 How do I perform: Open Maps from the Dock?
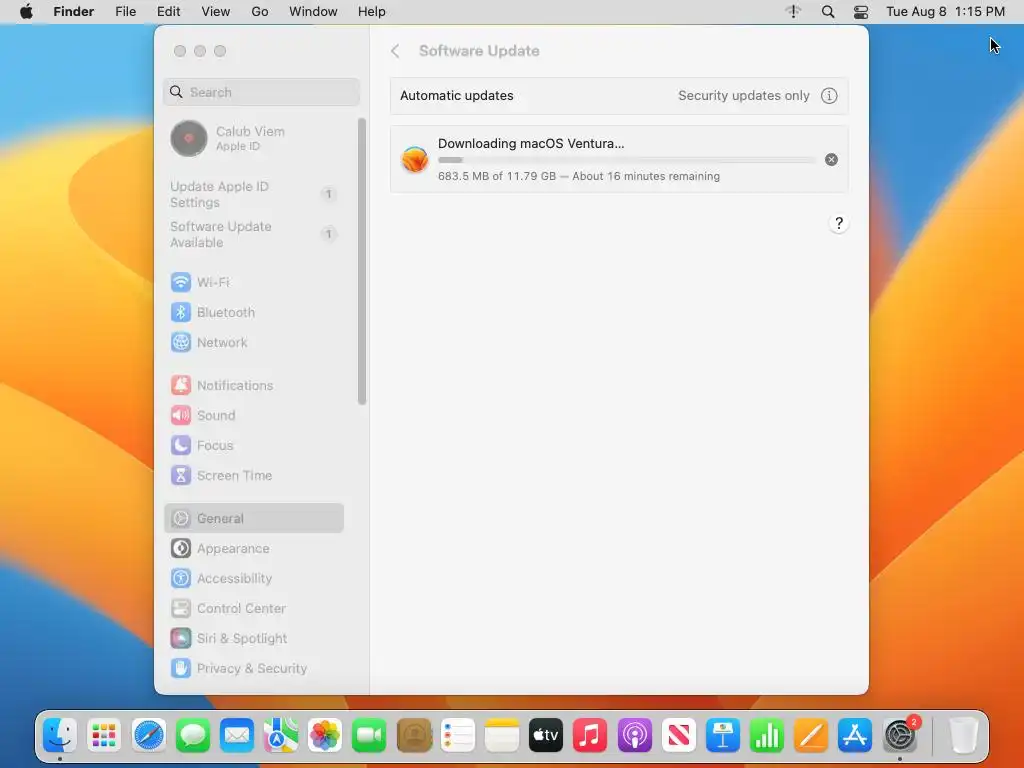[x=281, y=736]
